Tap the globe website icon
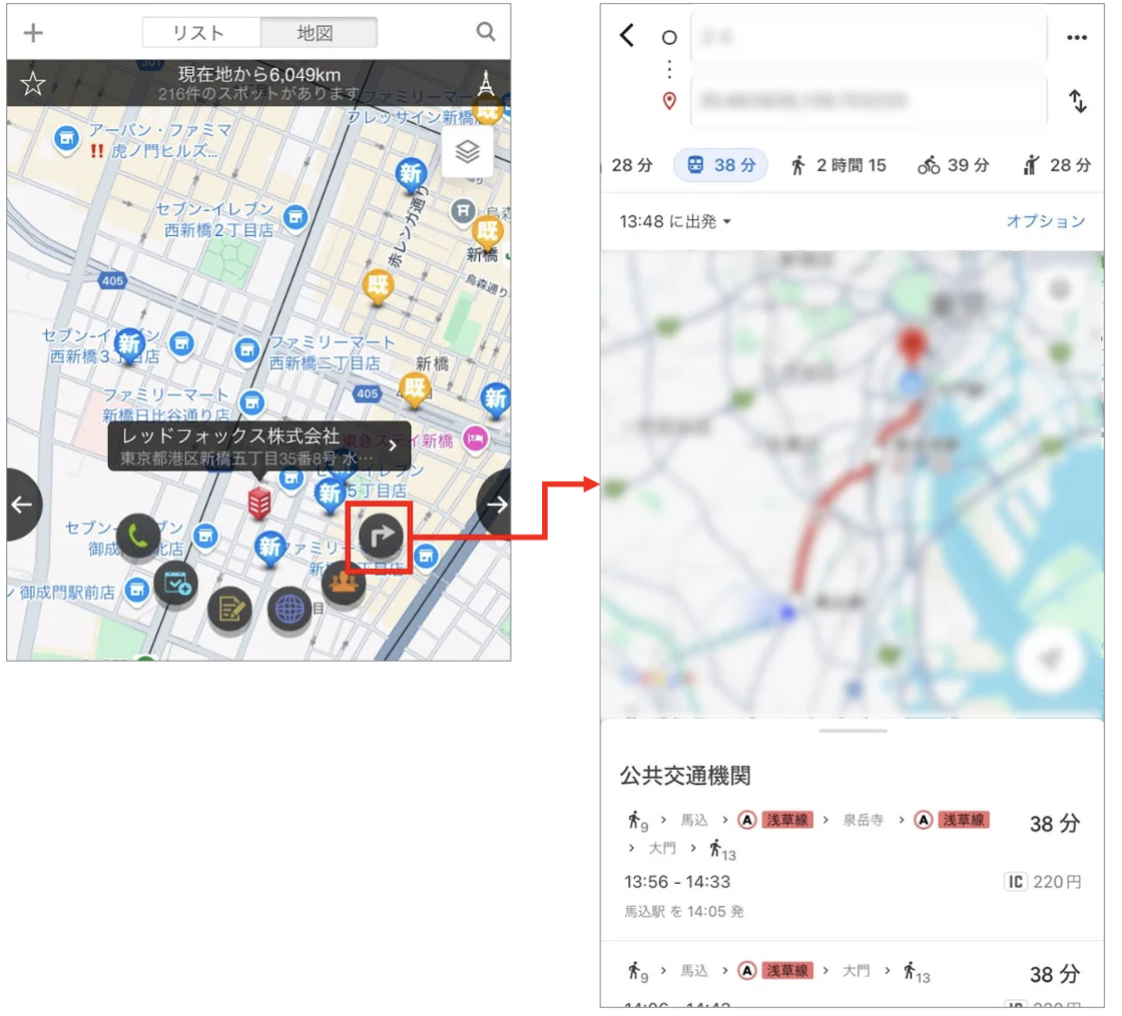Screen dimensions: 1122x1016 coord(289,609)
